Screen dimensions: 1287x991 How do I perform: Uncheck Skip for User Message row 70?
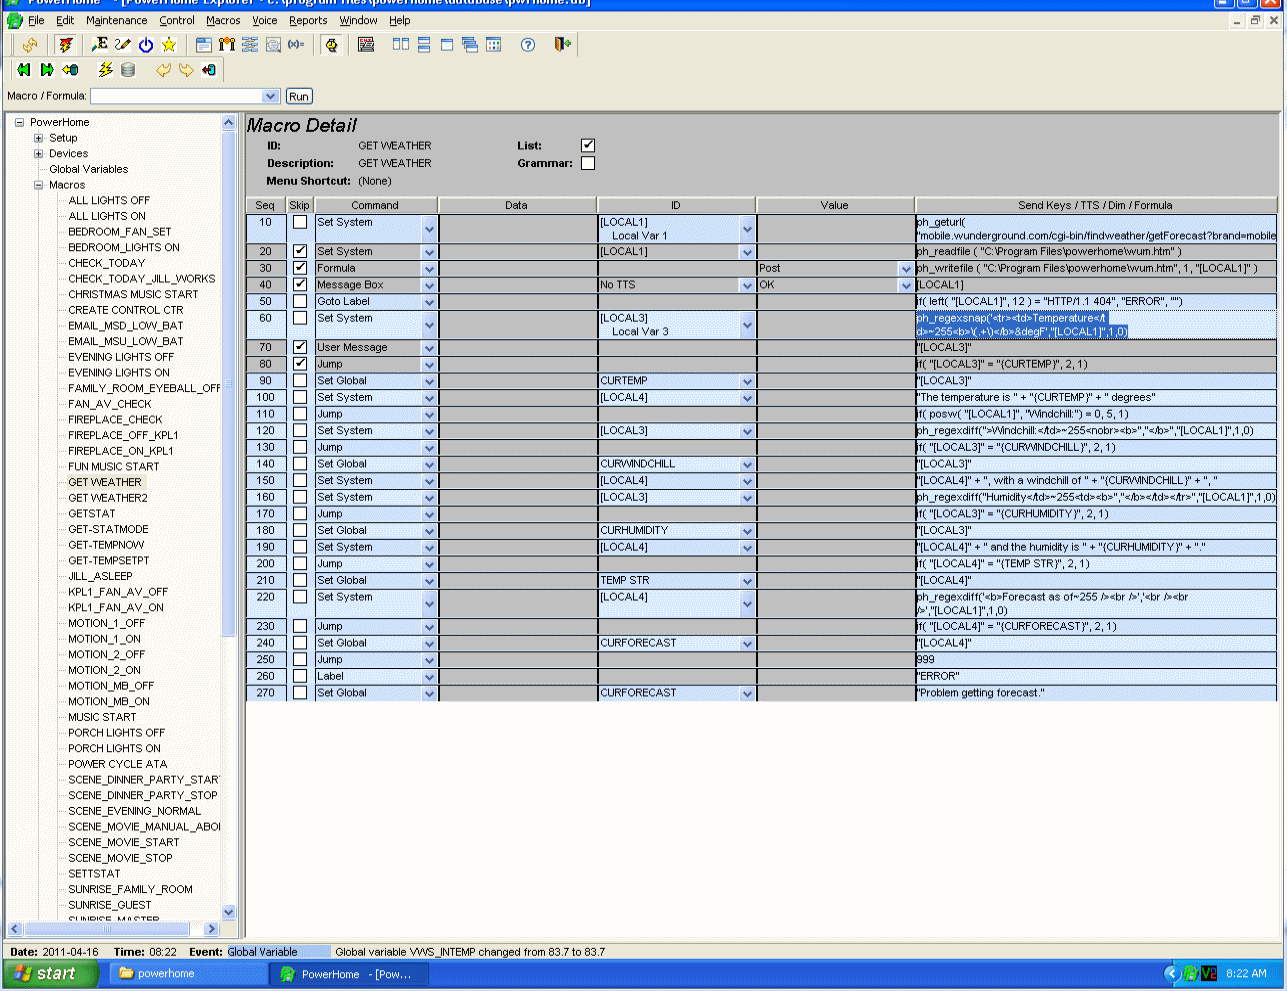tap(300, 347)
